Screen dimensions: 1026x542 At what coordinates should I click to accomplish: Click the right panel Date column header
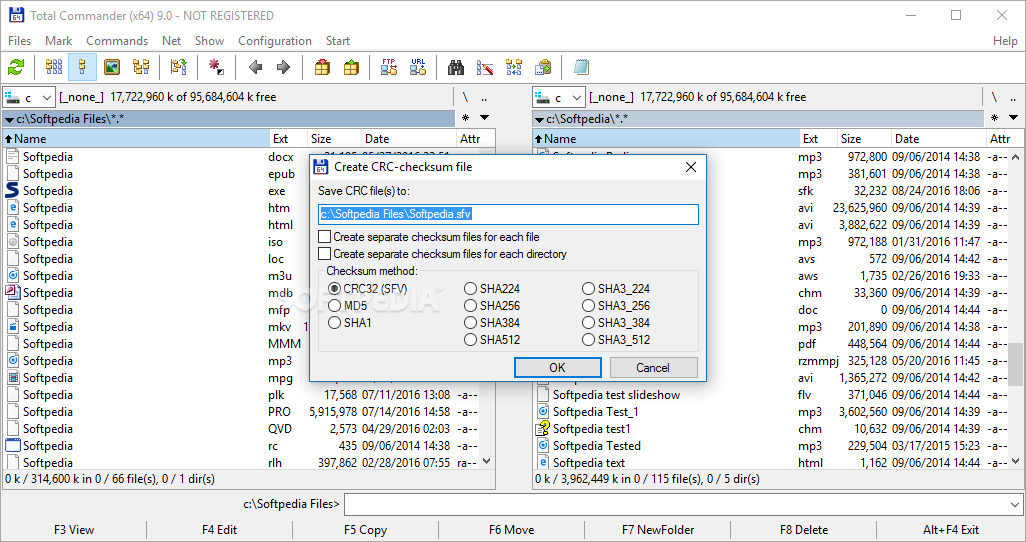click(938, 139)
